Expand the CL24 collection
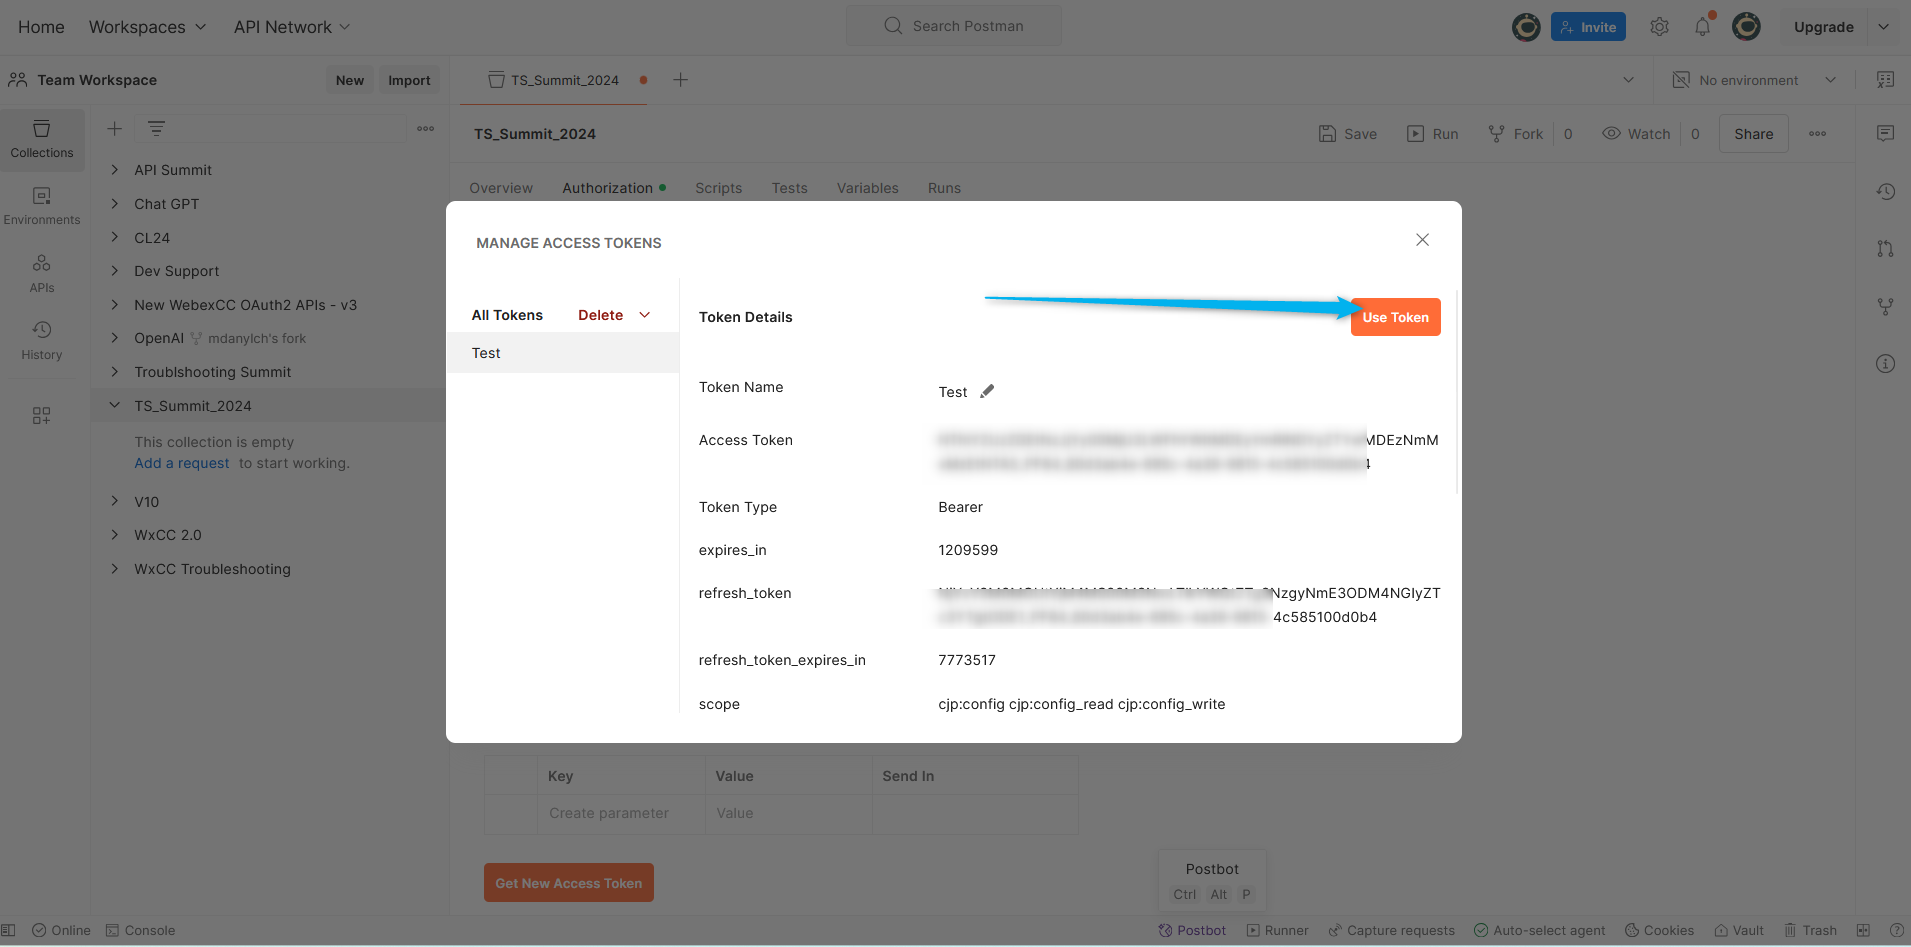 pos(115,238)
